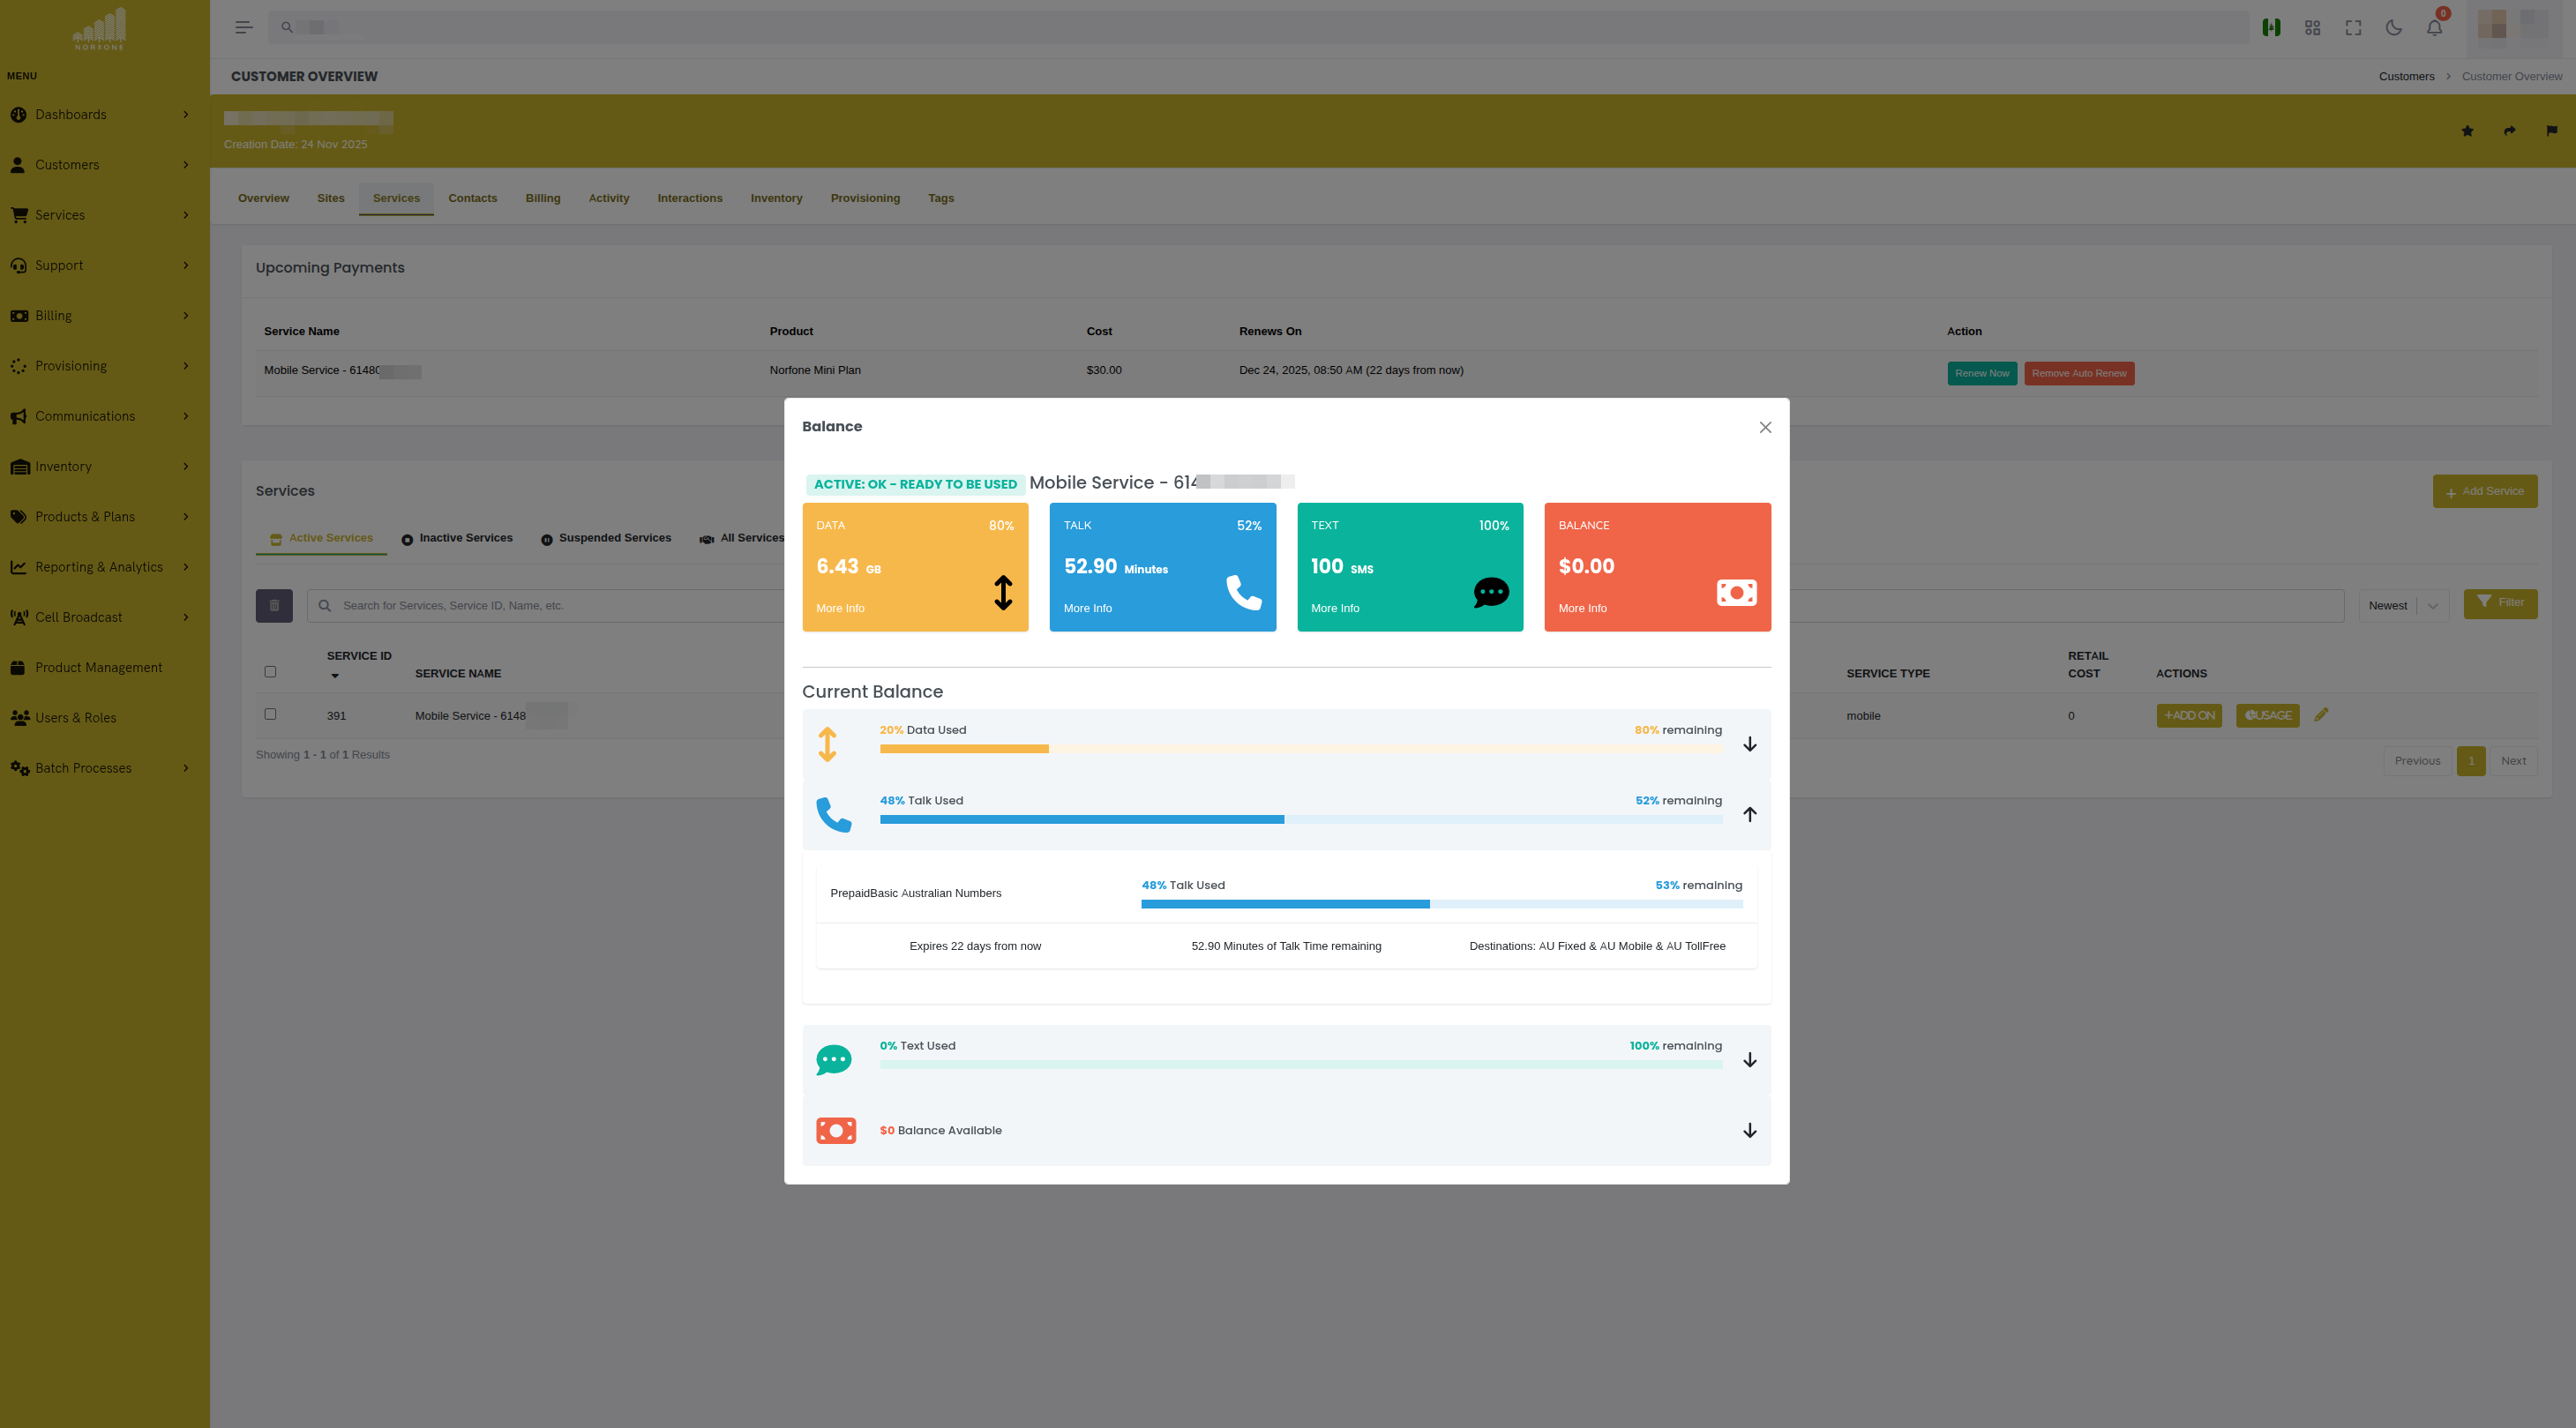Check the select-all checkbox in the services table
The image size is (2576, 1428).
click(270, 671)
